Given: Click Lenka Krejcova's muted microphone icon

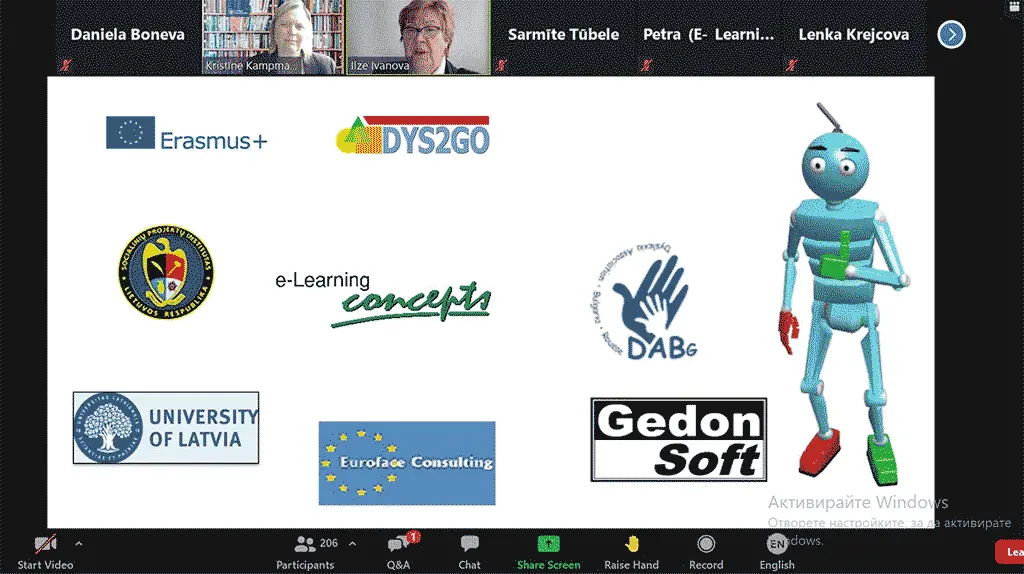Looking at the screenshot, I should [791, 65].
